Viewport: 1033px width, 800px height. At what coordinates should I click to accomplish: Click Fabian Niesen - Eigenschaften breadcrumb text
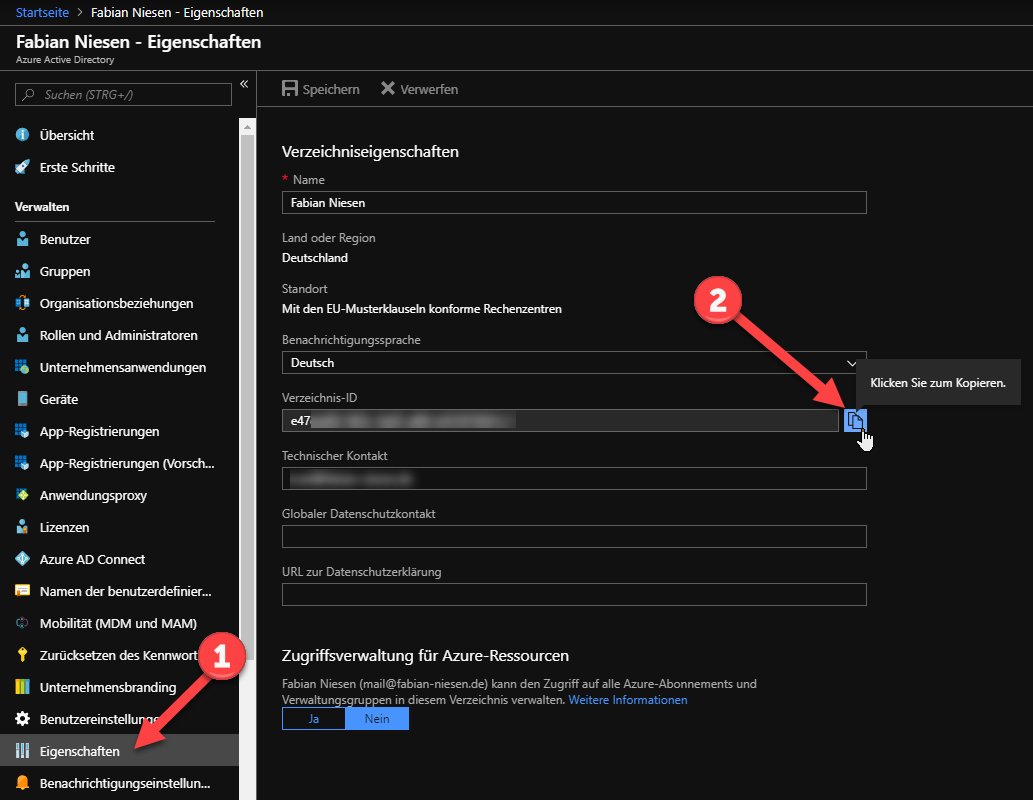(177, 13)
